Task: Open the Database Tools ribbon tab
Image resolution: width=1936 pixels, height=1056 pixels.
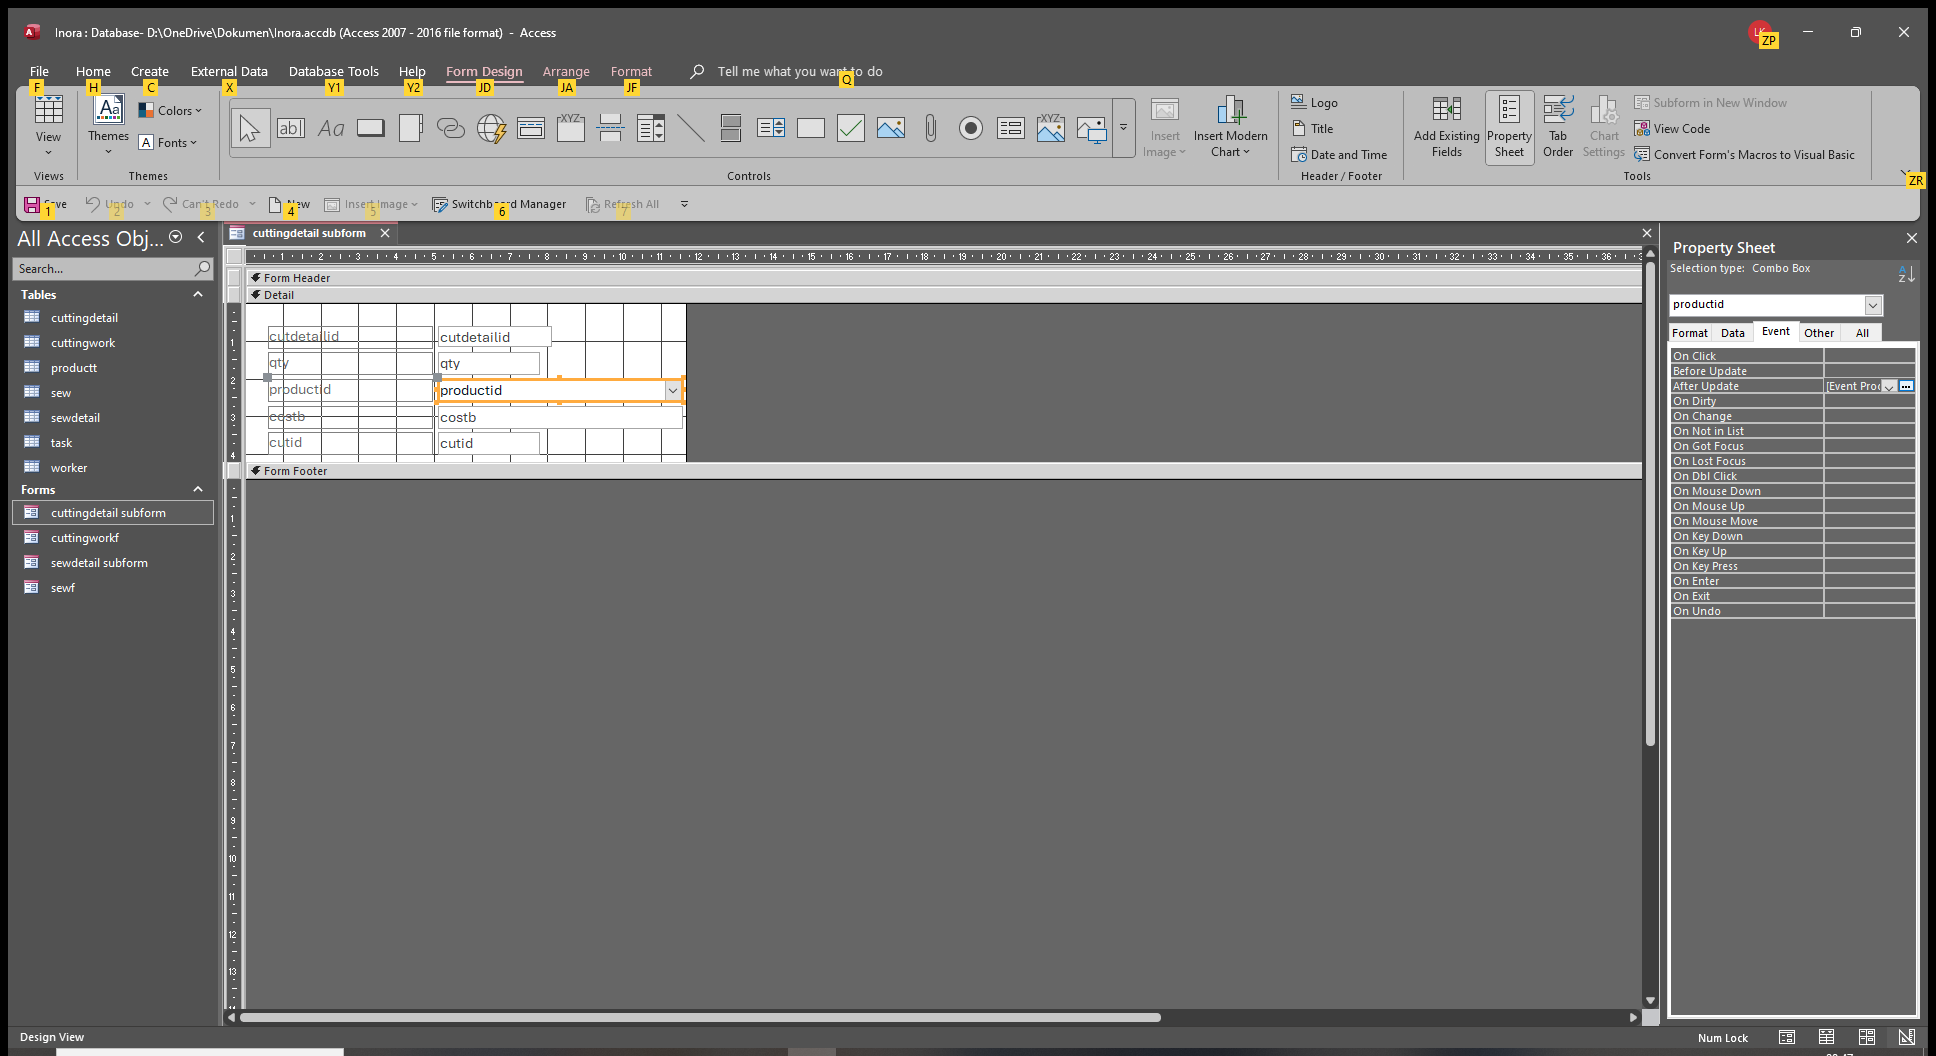Action: point(333,72)
